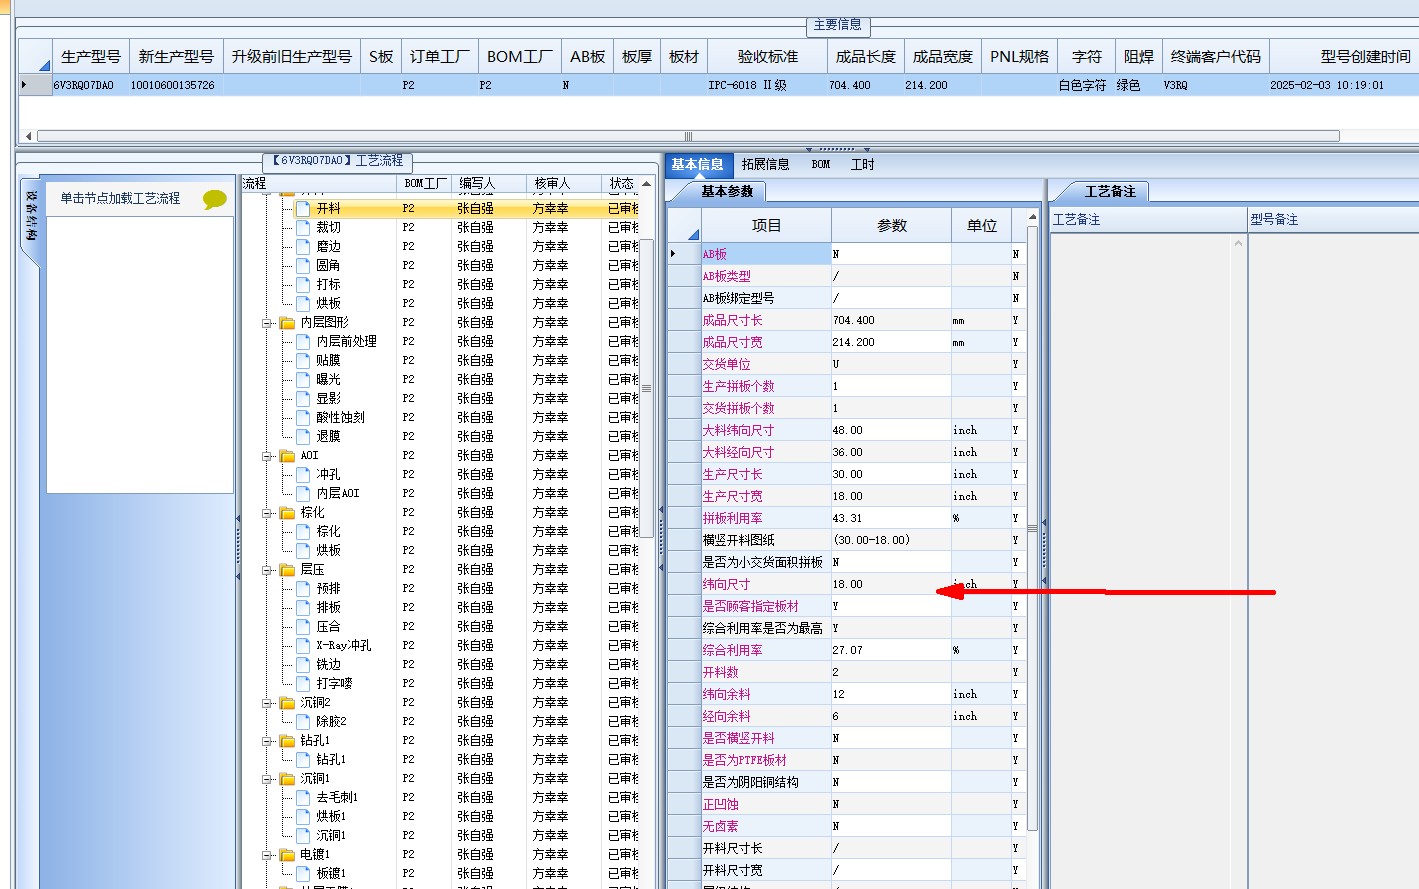Collapse the 钻孔1 folder group

(x=268, y=741)
